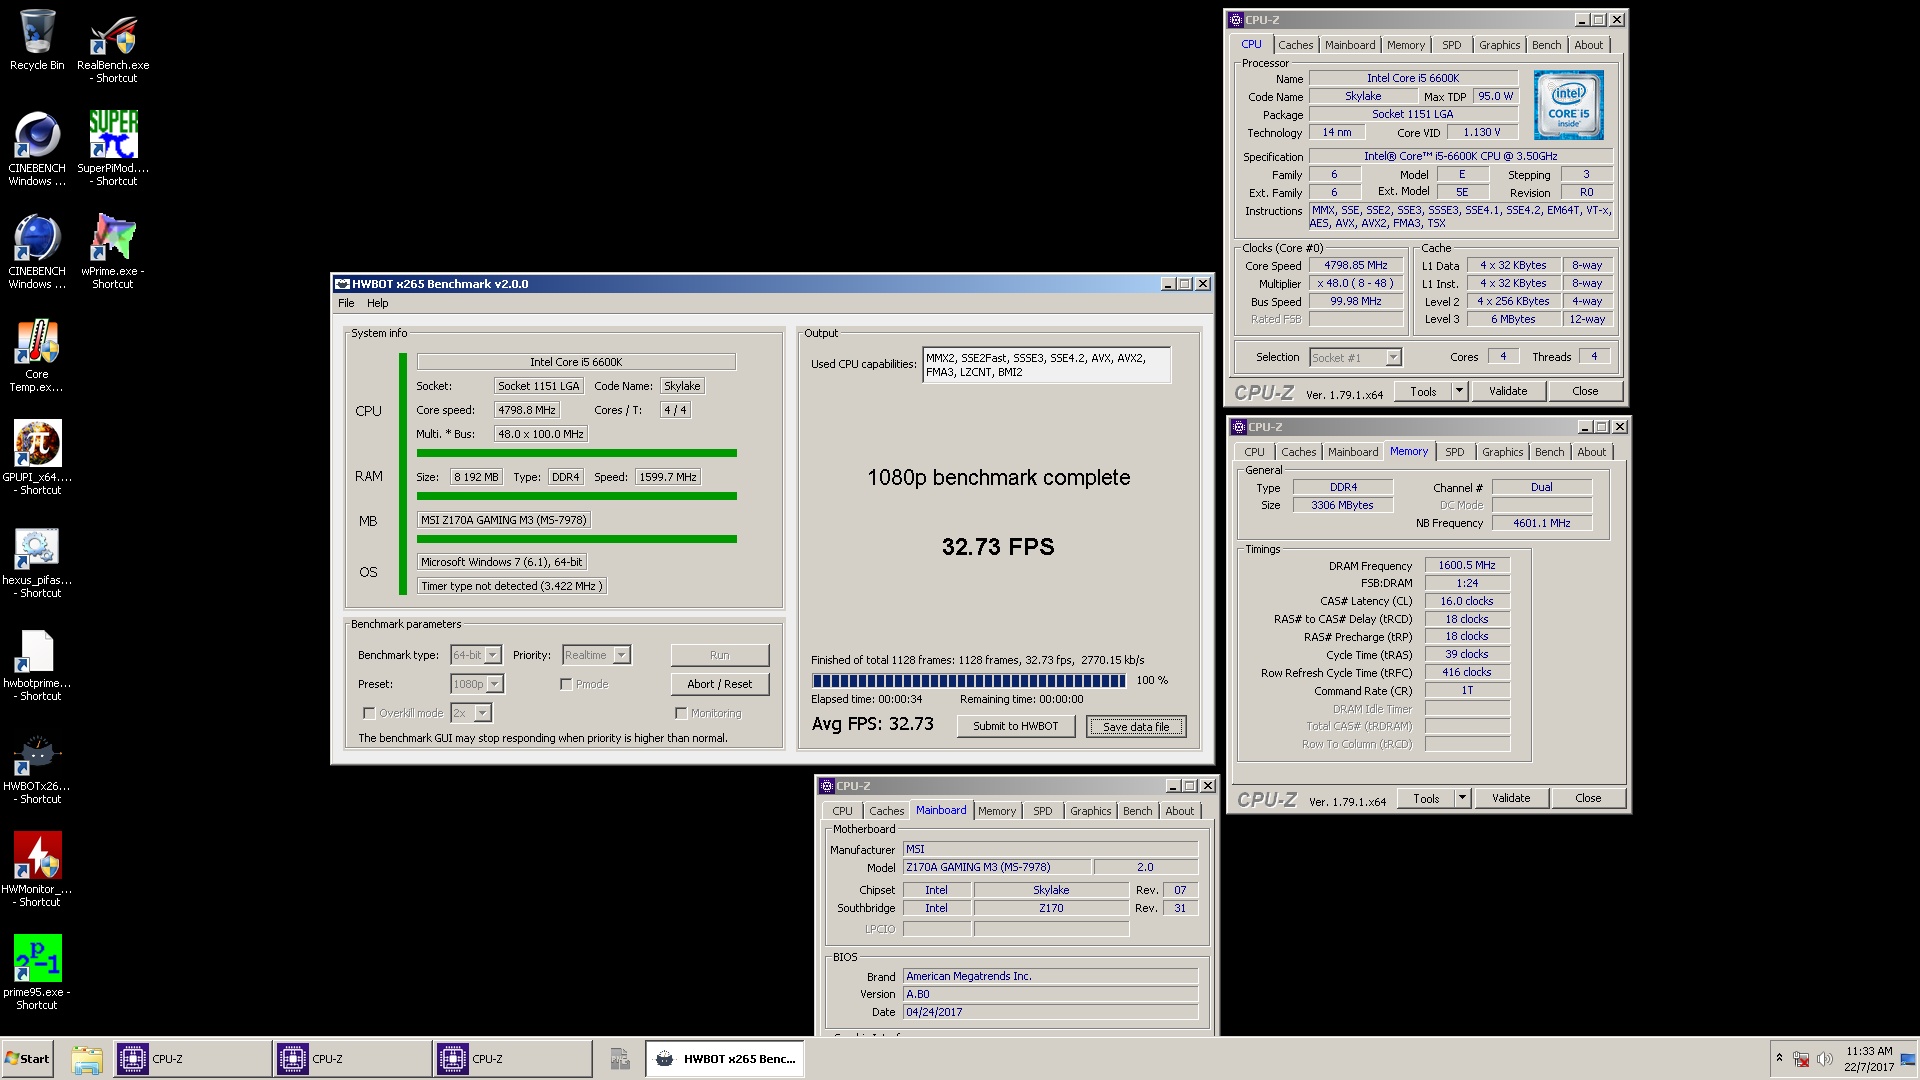This screenshot has height=1080, width=1920.
Task: Activate the HWBOT x265 Bench taskbar button
Action: (725, 1058)
